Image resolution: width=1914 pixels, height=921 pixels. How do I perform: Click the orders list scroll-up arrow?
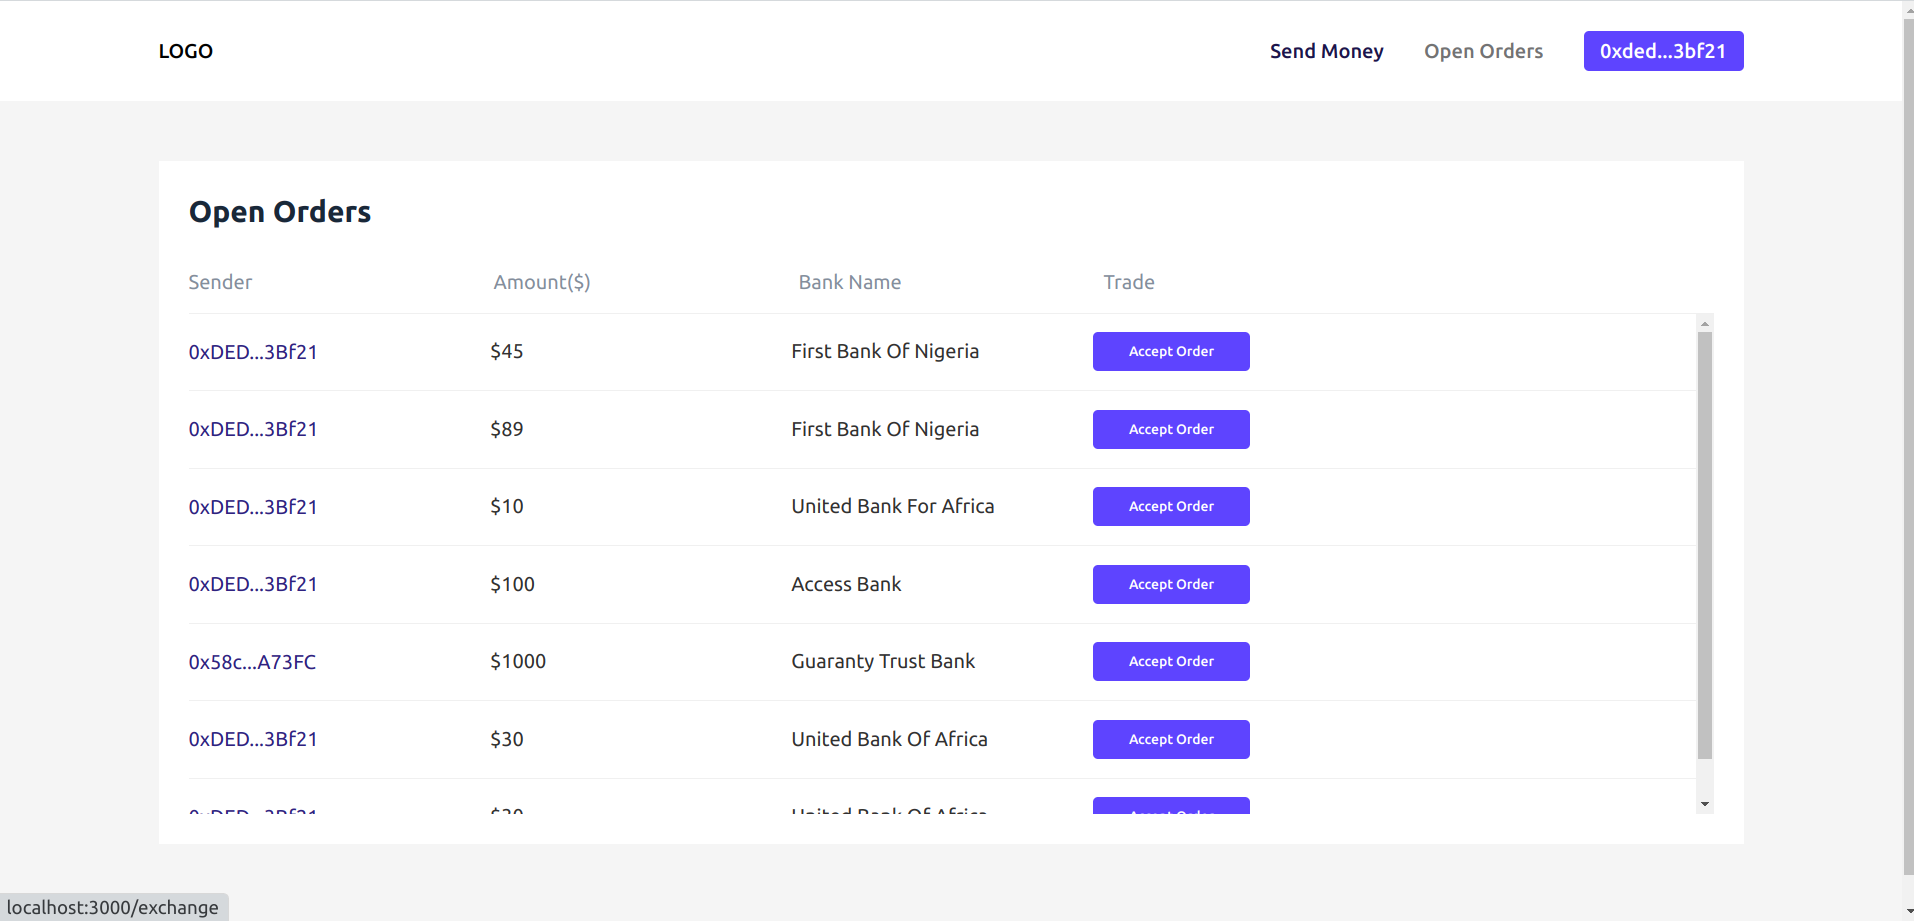[1705, 324]
